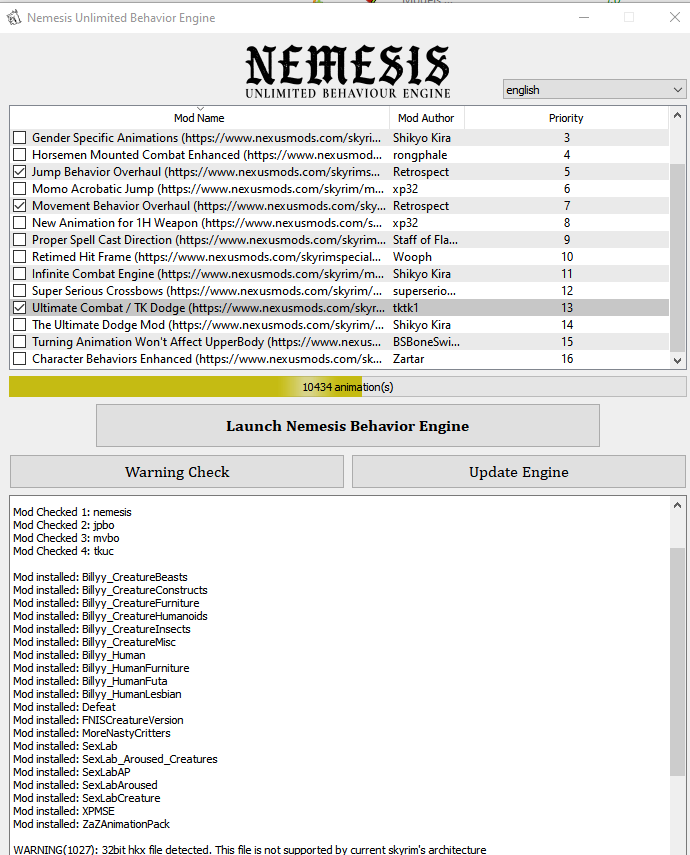
Task: Click log line 'Mod installed: FNISCreatureVersion'
Action: coord(98,720)
